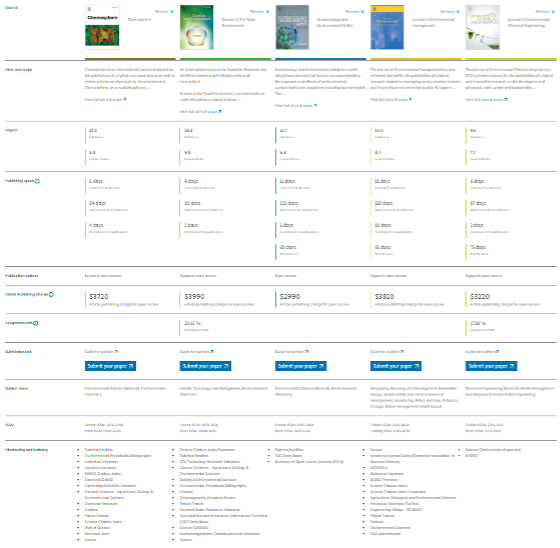
Task: Submit your paper to Science of Total Environment
Action: click(205, 366)
